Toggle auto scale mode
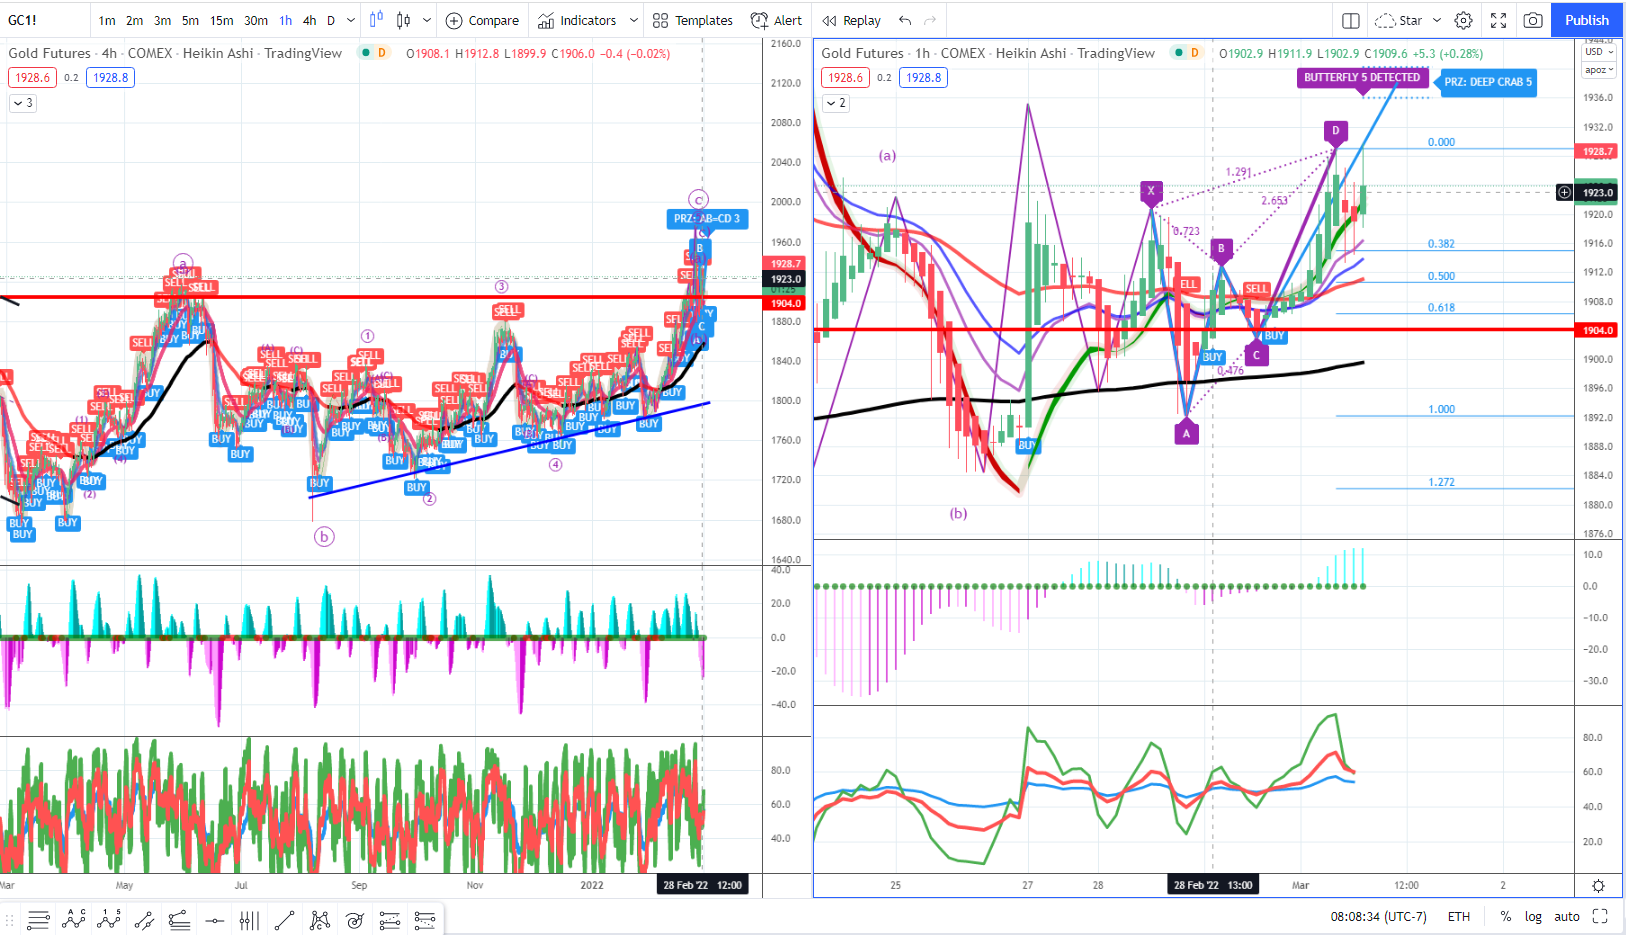 (x=1567, y=916)
